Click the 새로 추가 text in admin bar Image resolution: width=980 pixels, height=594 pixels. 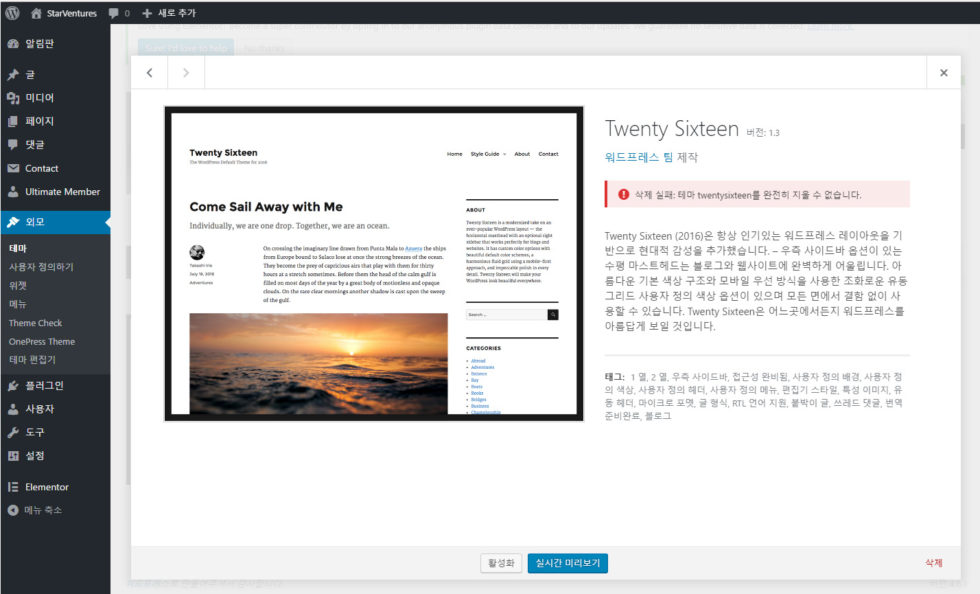tap(177, 13)
